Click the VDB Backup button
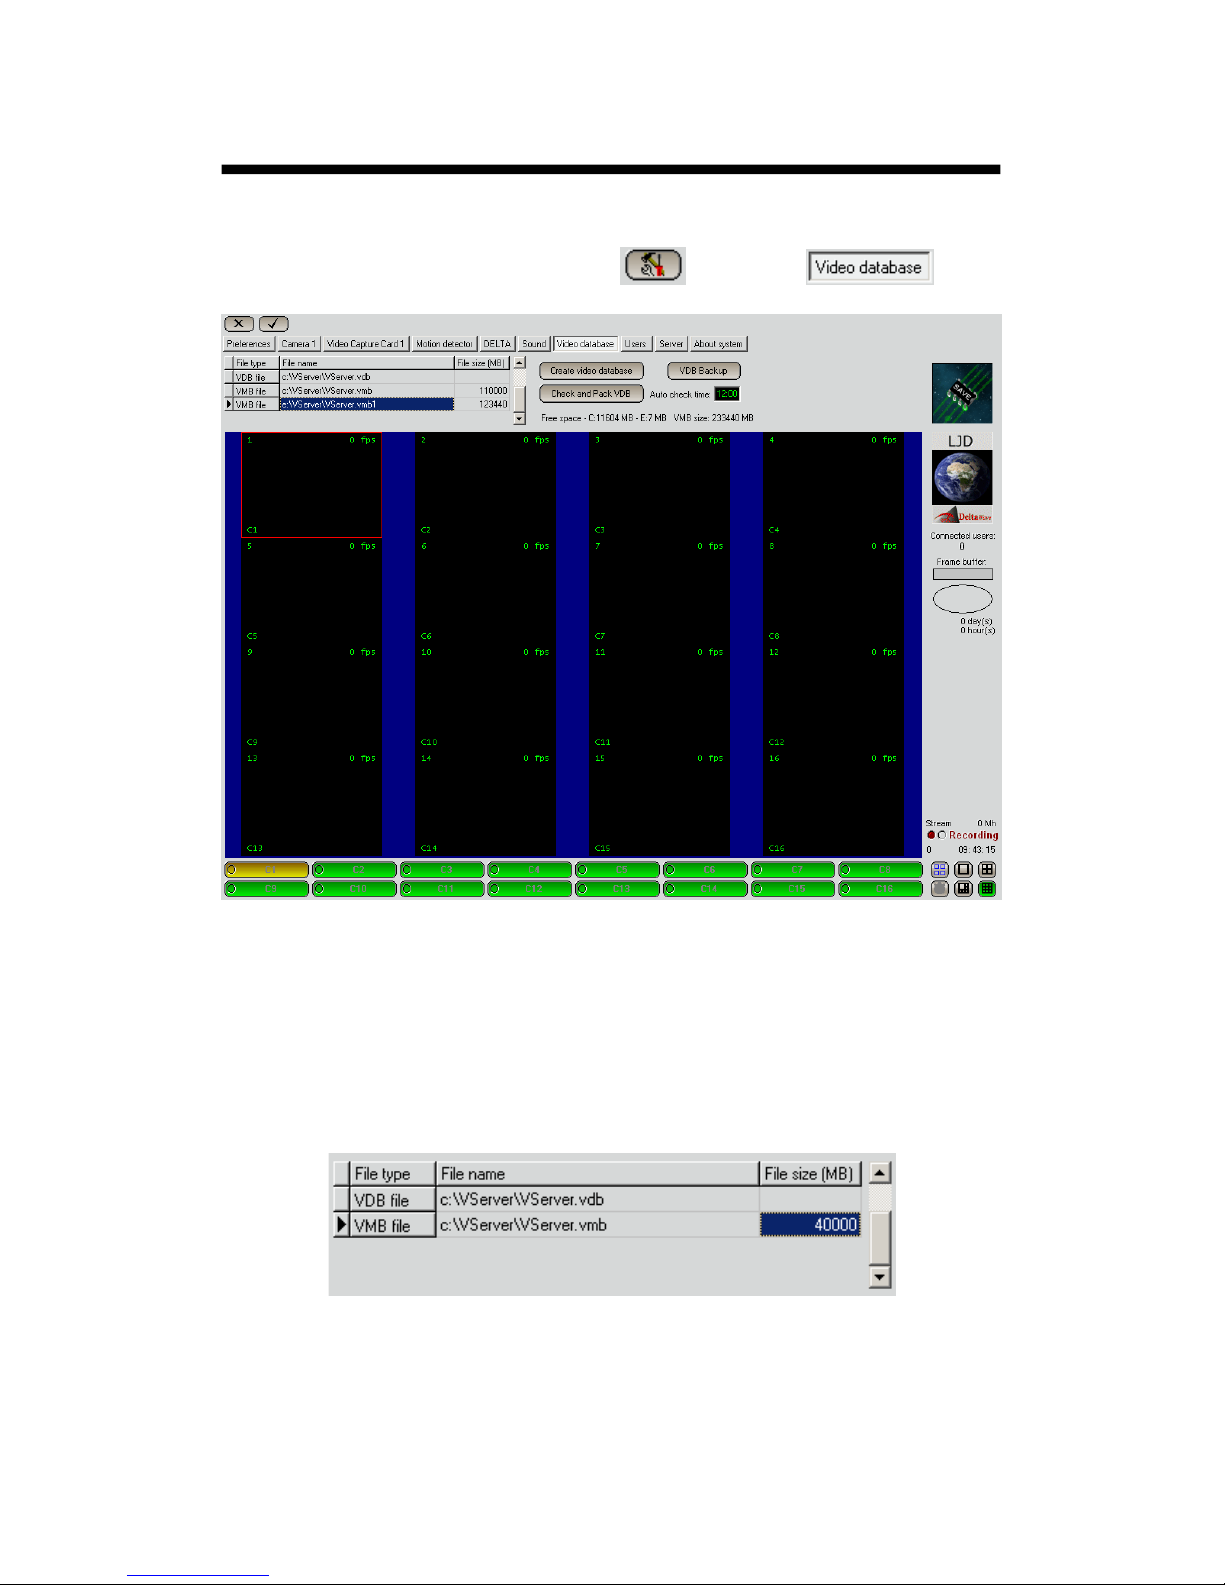1225x1585 pixels. pyautogui.click(x=704, y=371)
